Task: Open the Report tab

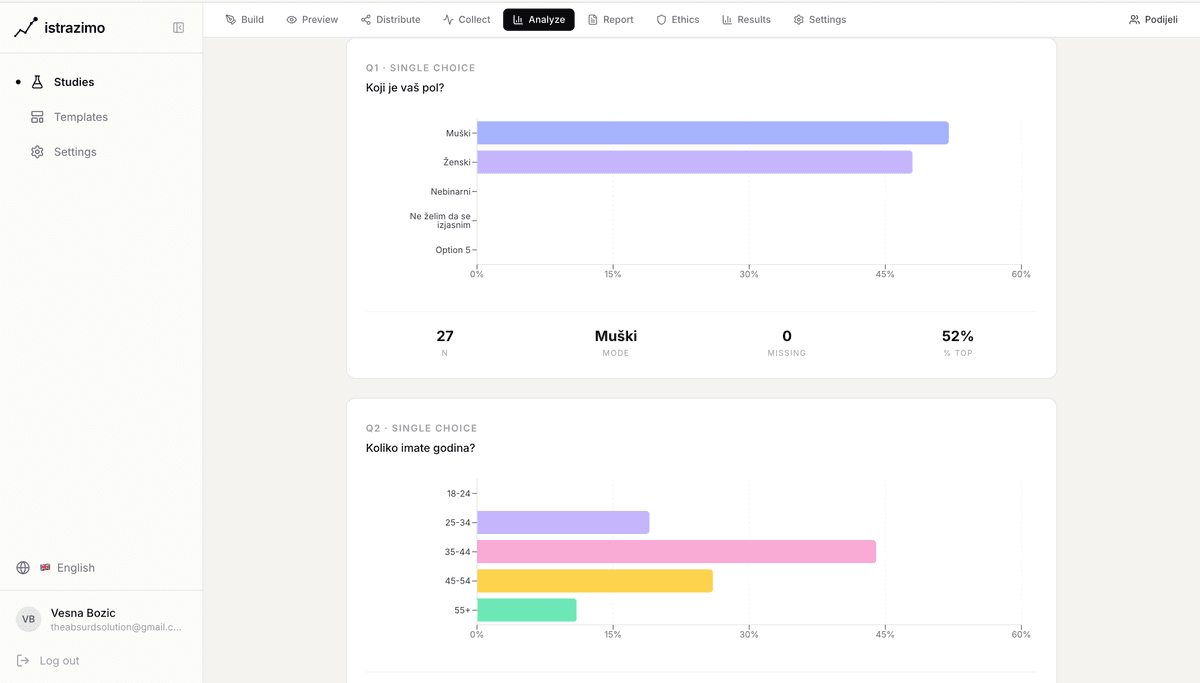Action: tap(610, 20)
